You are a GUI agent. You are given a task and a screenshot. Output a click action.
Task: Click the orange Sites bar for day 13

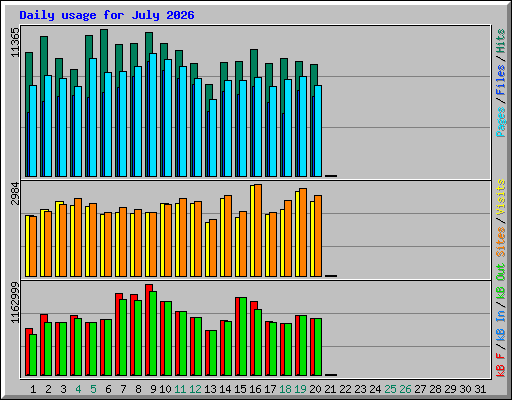(213, 248)
